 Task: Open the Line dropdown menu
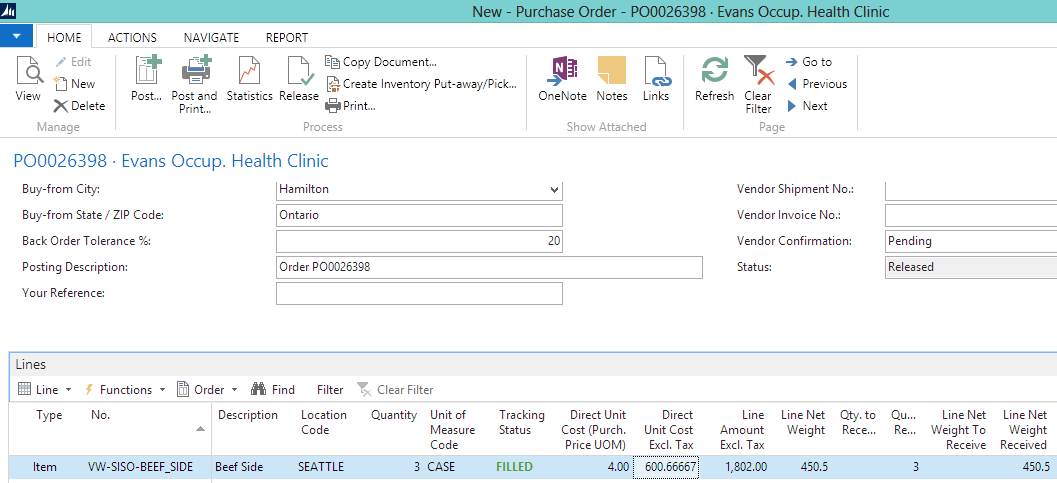[x=46, y=390]
